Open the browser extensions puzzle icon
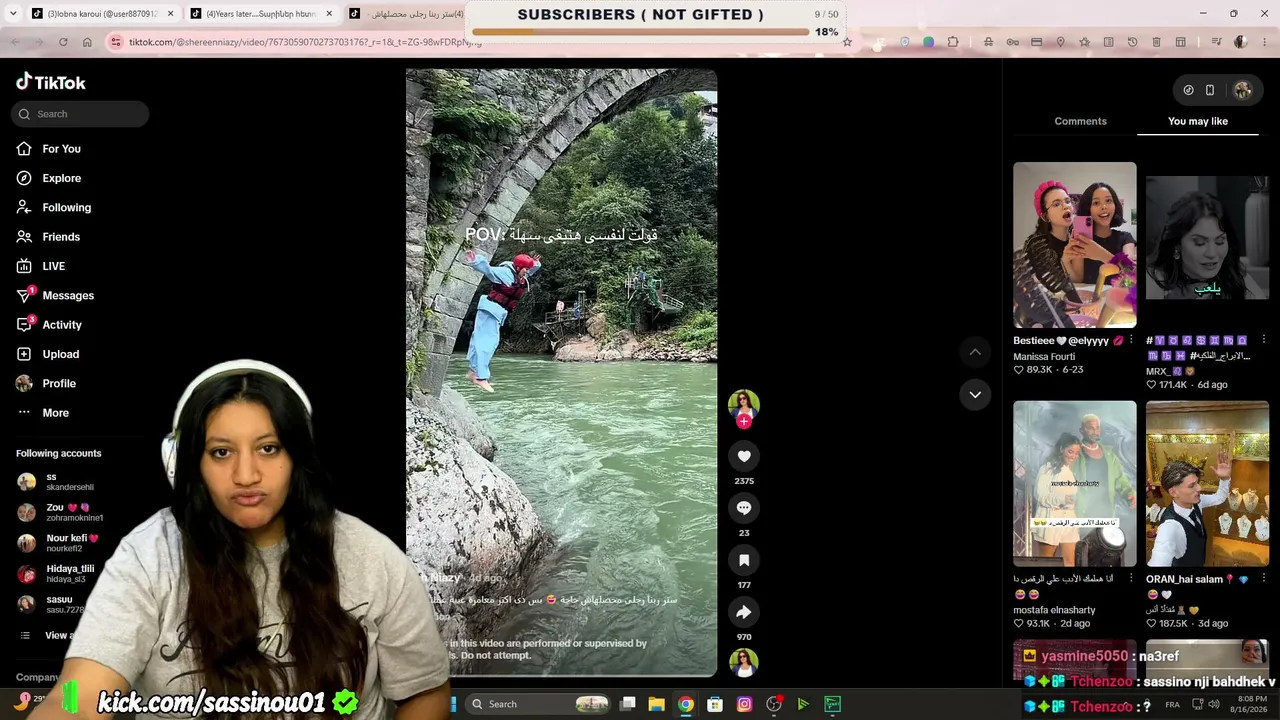This screenshot has width=1280, height=720. (953, 42)
